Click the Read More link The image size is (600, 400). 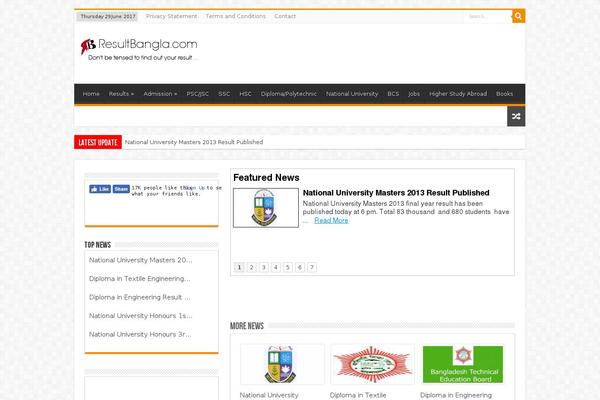tap(331, 220)
